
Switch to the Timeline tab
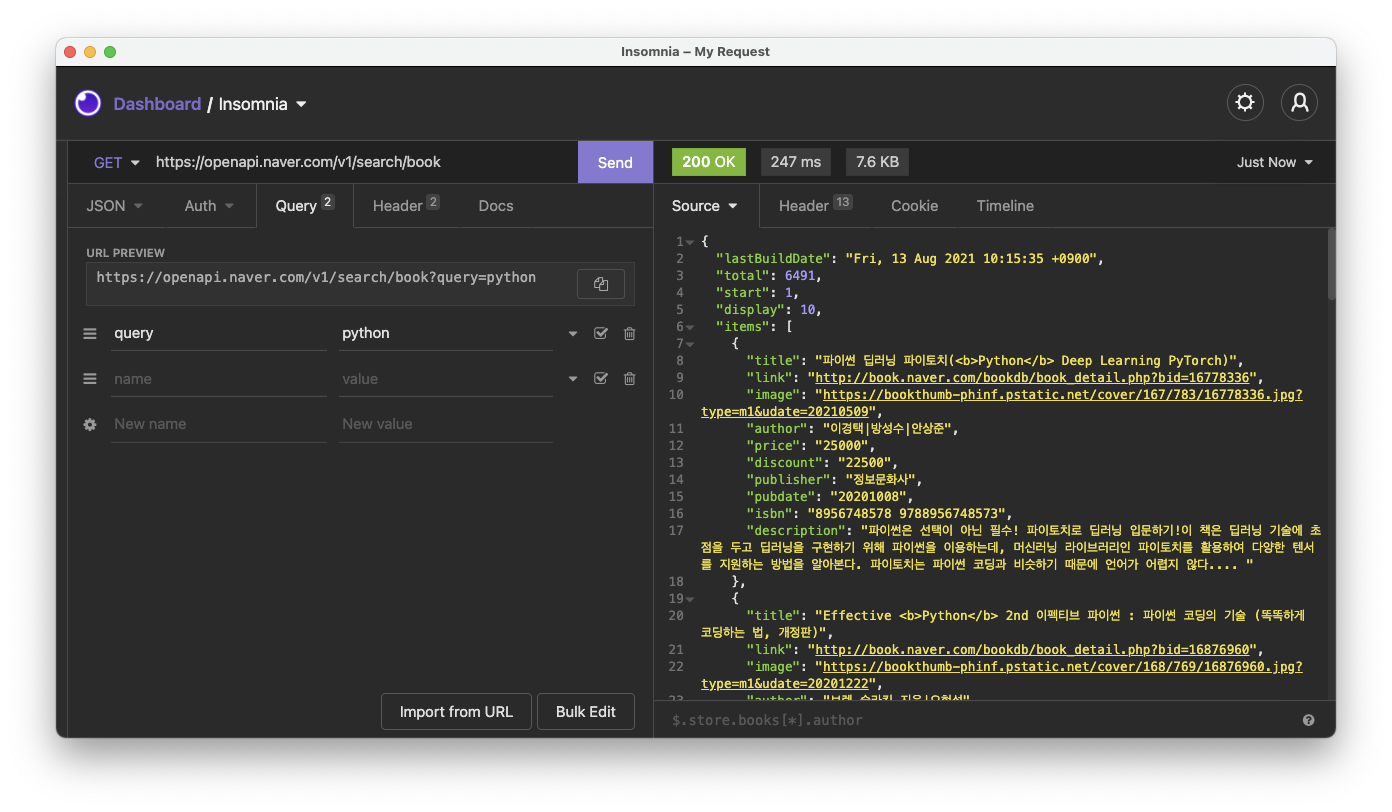point(1005,206)
